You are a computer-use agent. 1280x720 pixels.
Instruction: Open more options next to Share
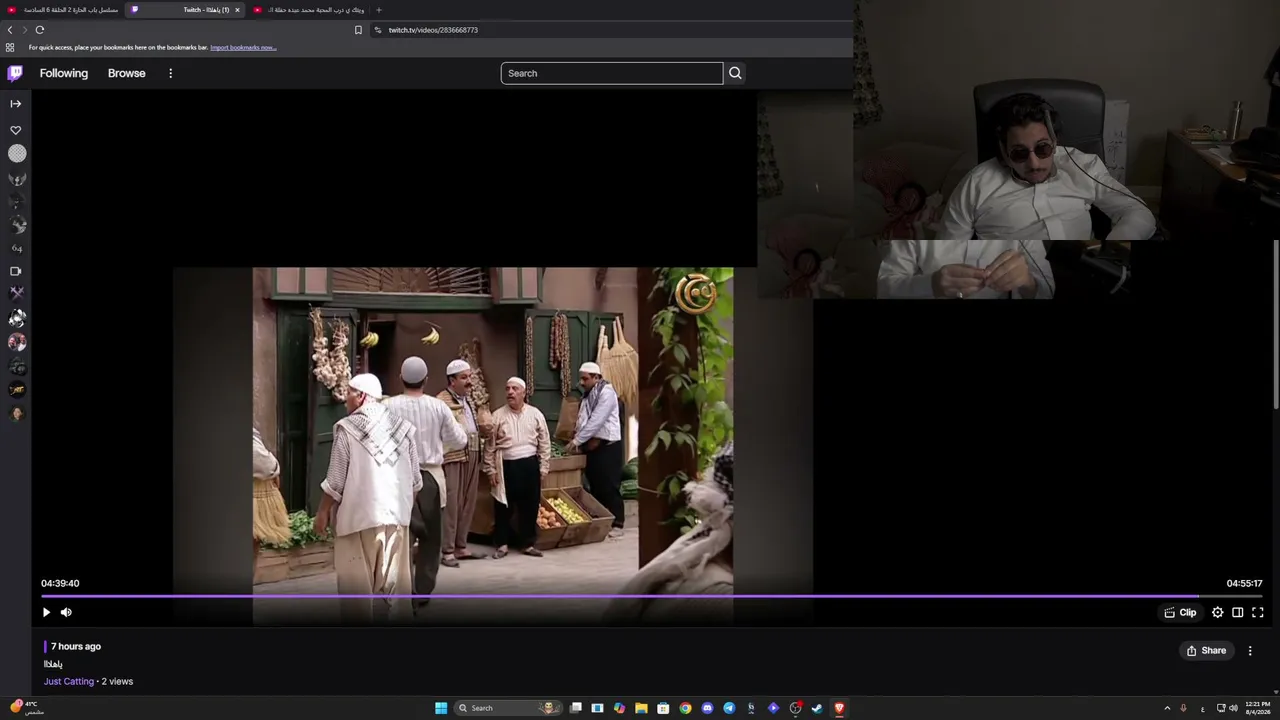pyautogui.click(x=1249, y=650)
